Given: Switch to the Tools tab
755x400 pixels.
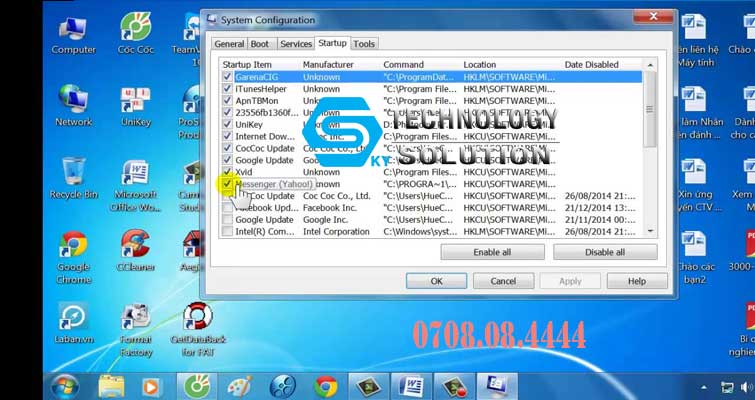Looking at the screenshot, I should (x=364, y=44).
